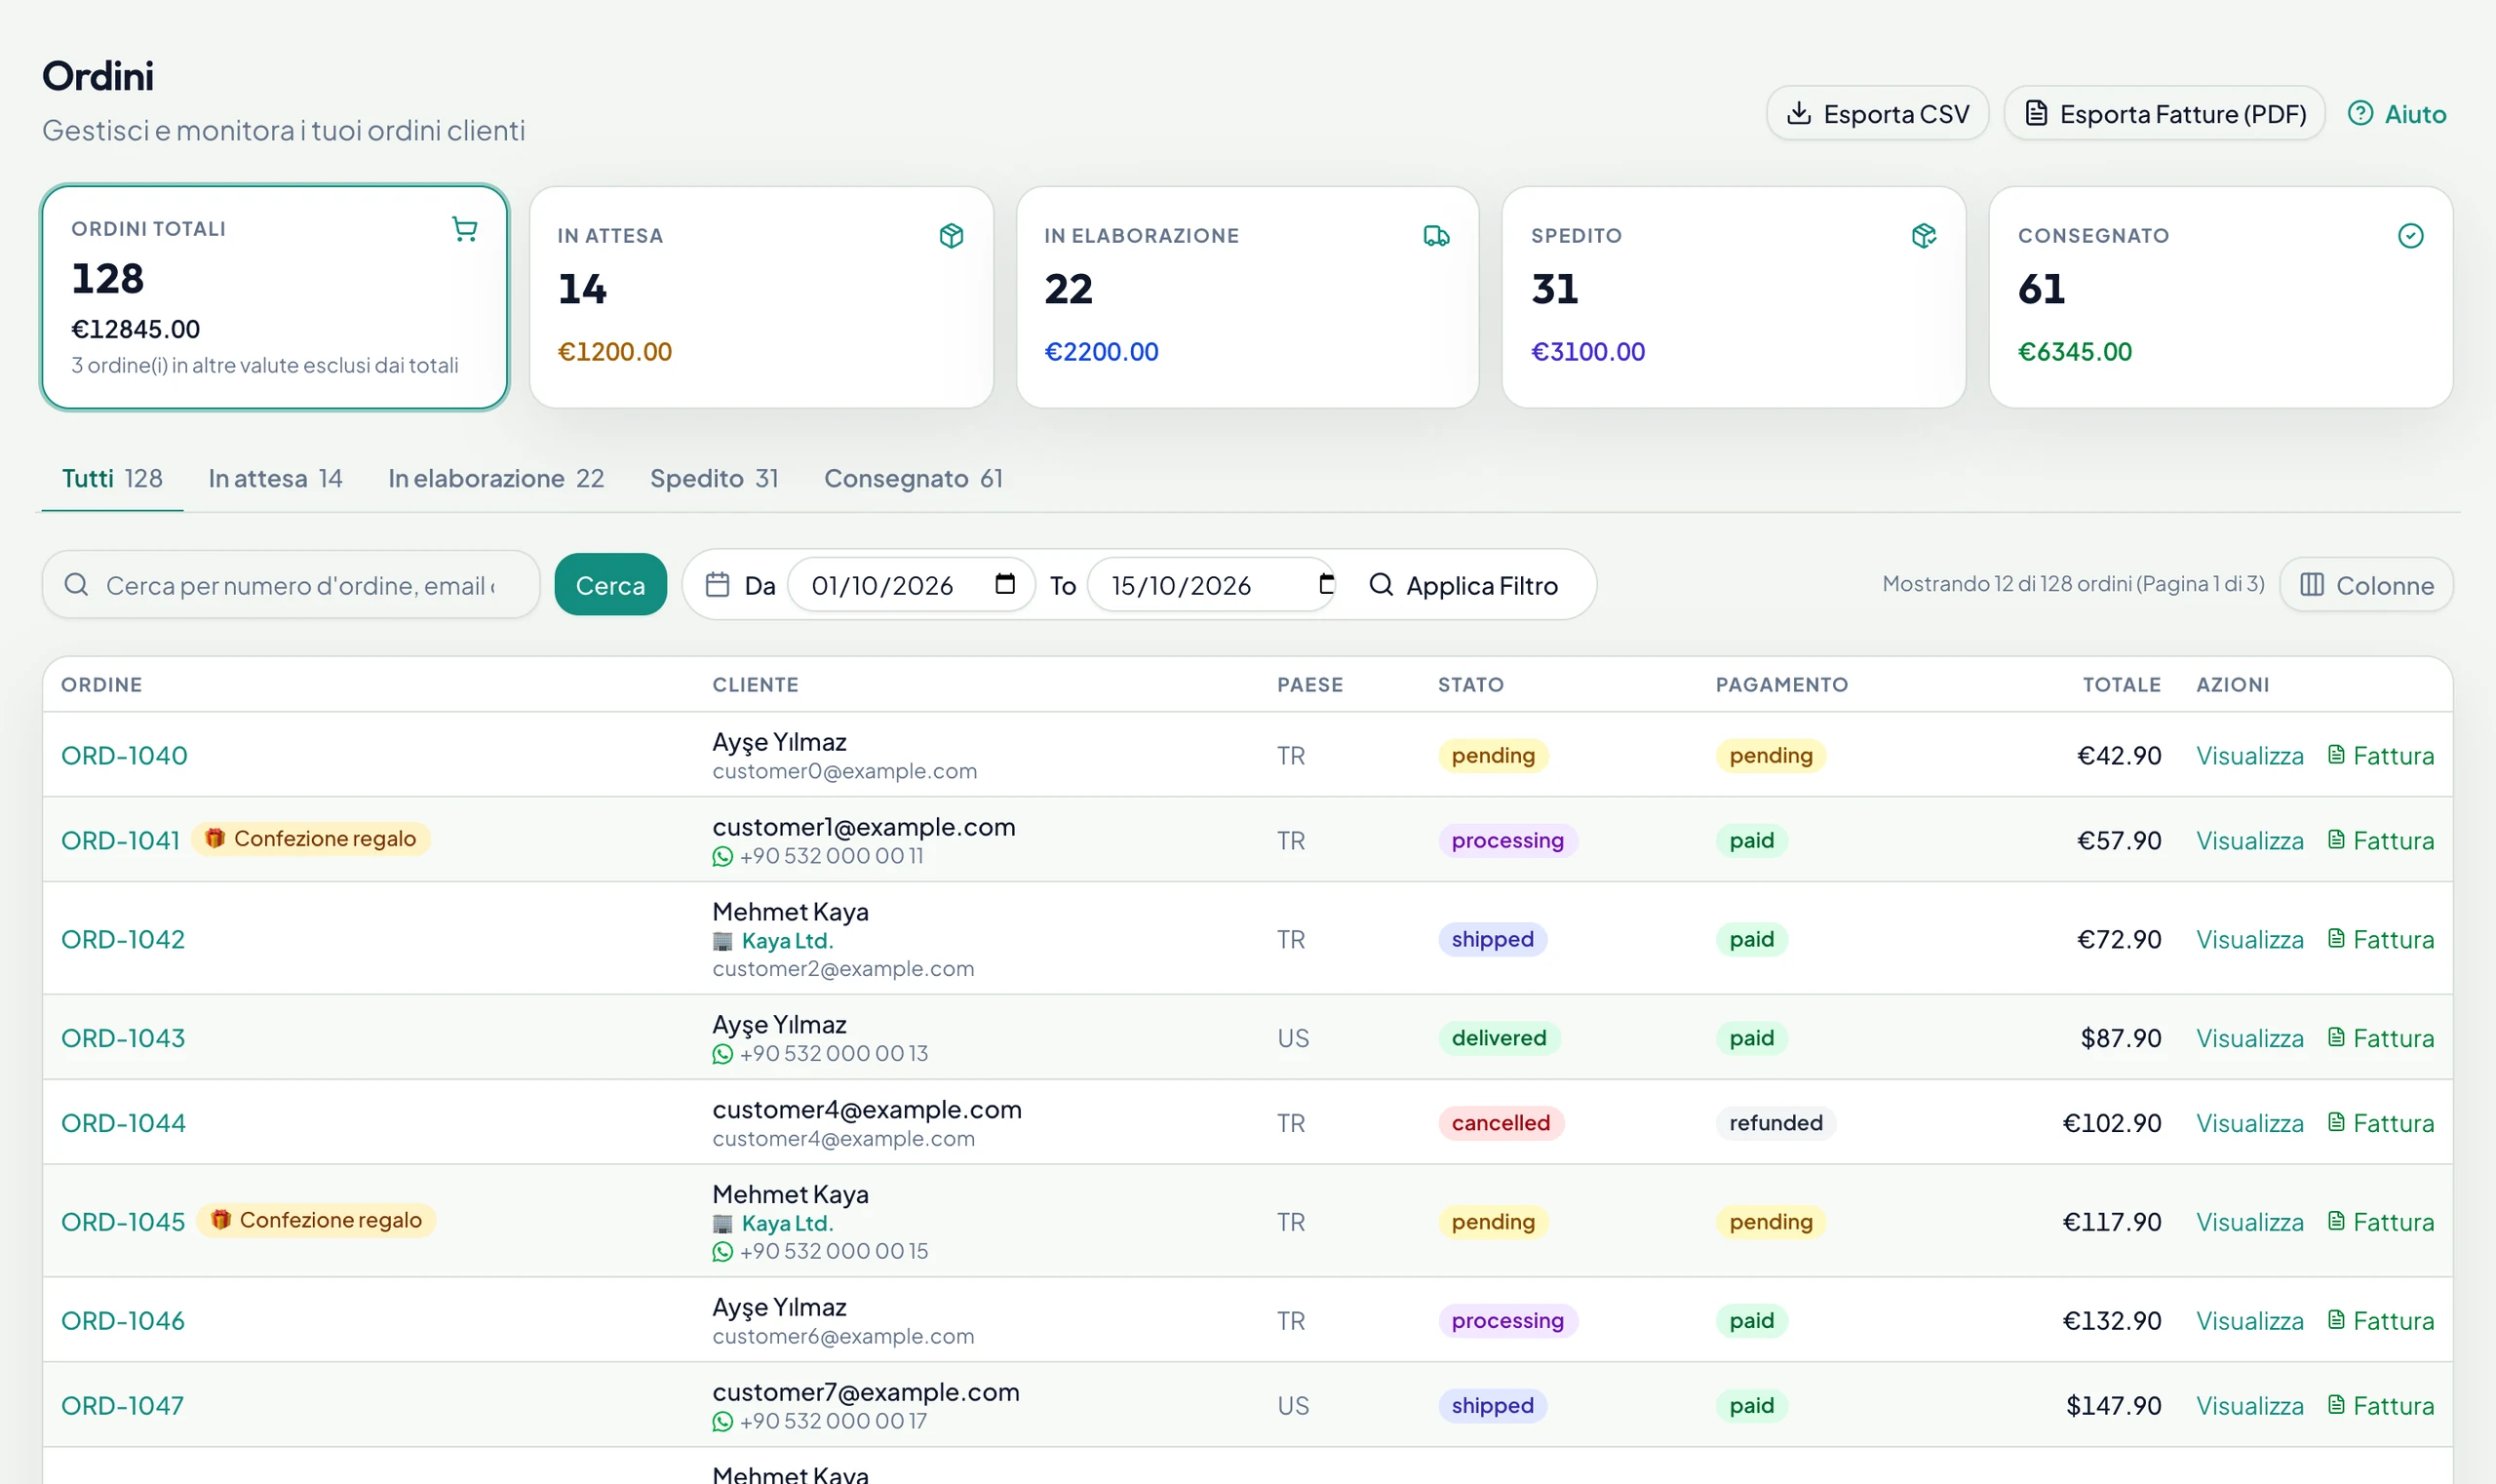Open order ORD-1040 link
This screenshot has width=2496, height=1484.
coord(124,756)
